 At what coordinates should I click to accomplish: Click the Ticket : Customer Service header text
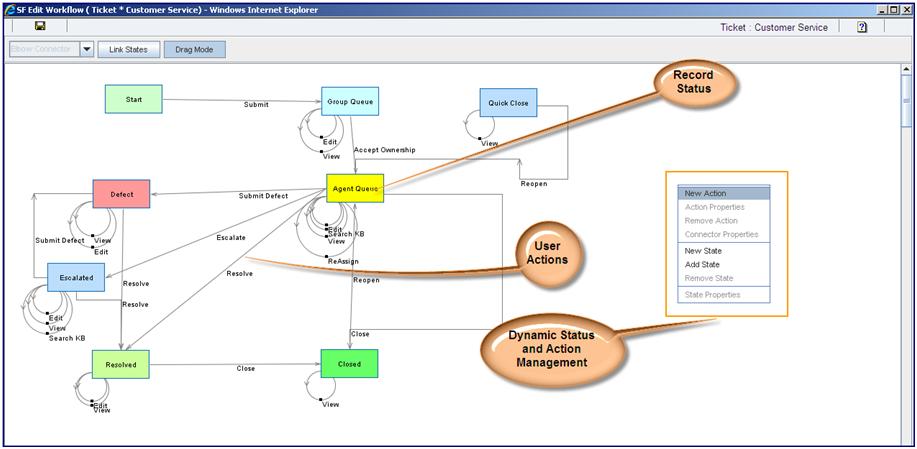[x=774, y=27]
